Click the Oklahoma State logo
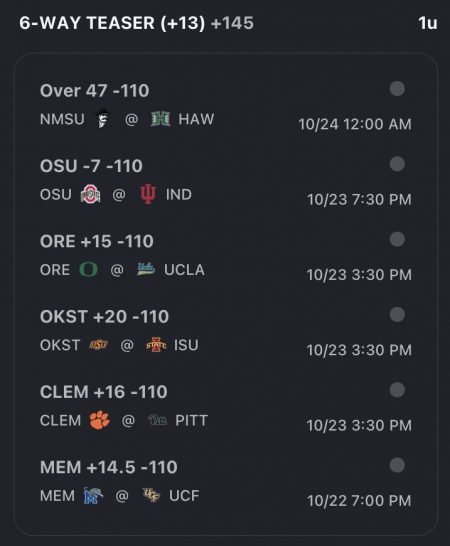Viewport: 450px width, 546px height. (x=99, y=345)
